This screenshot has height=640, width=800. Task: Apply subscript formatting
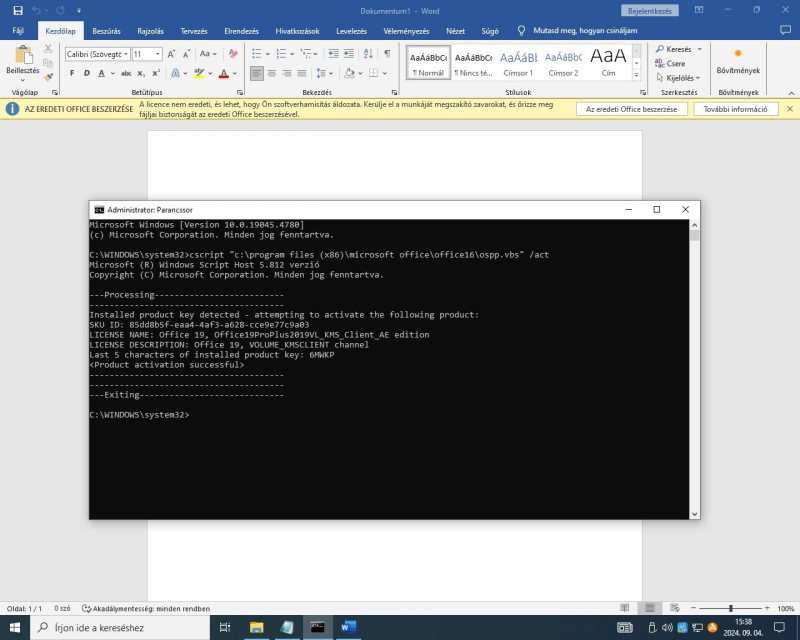pyautogui.click(x=141, y=73)
